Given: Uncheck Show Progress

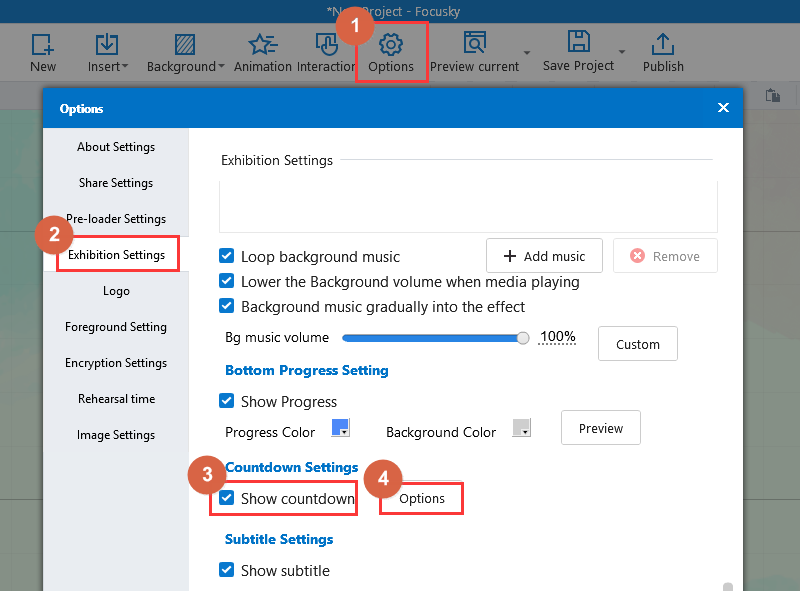Looking at the screenshot, I should (x=227, y=401).
